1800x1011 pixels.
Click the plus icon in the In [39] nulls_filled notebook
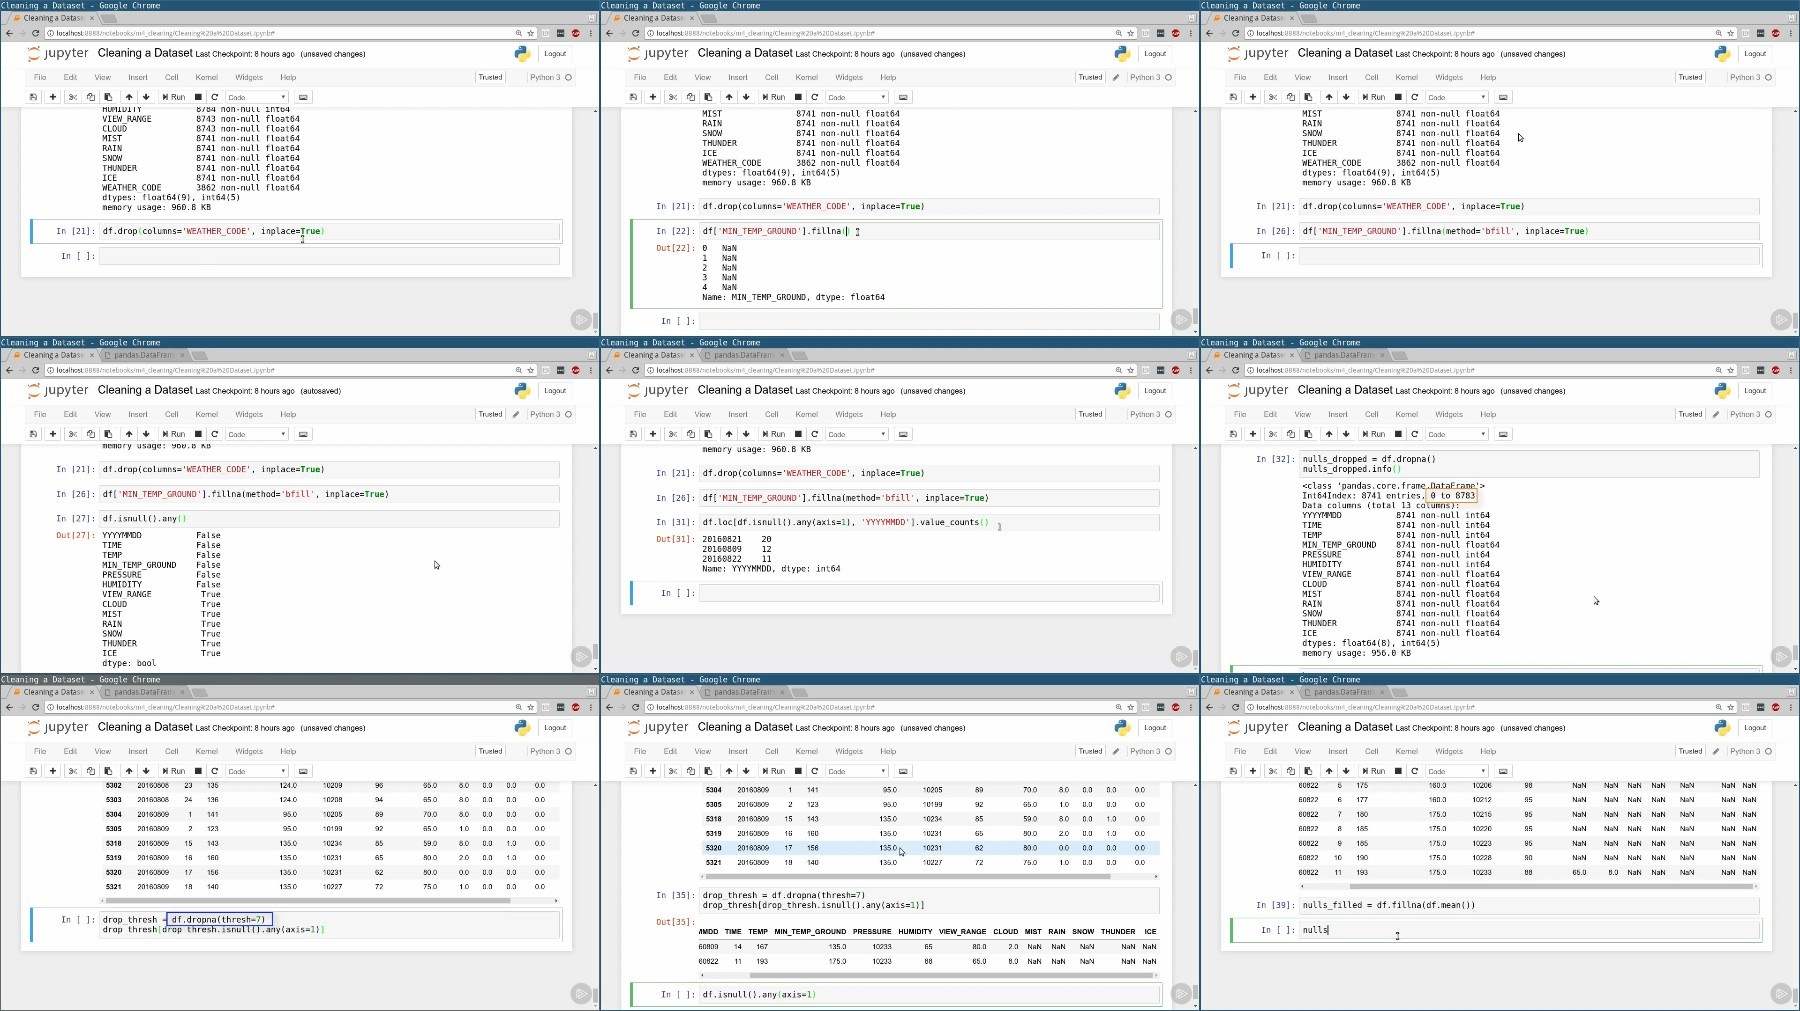click(x=1253, y=771)
